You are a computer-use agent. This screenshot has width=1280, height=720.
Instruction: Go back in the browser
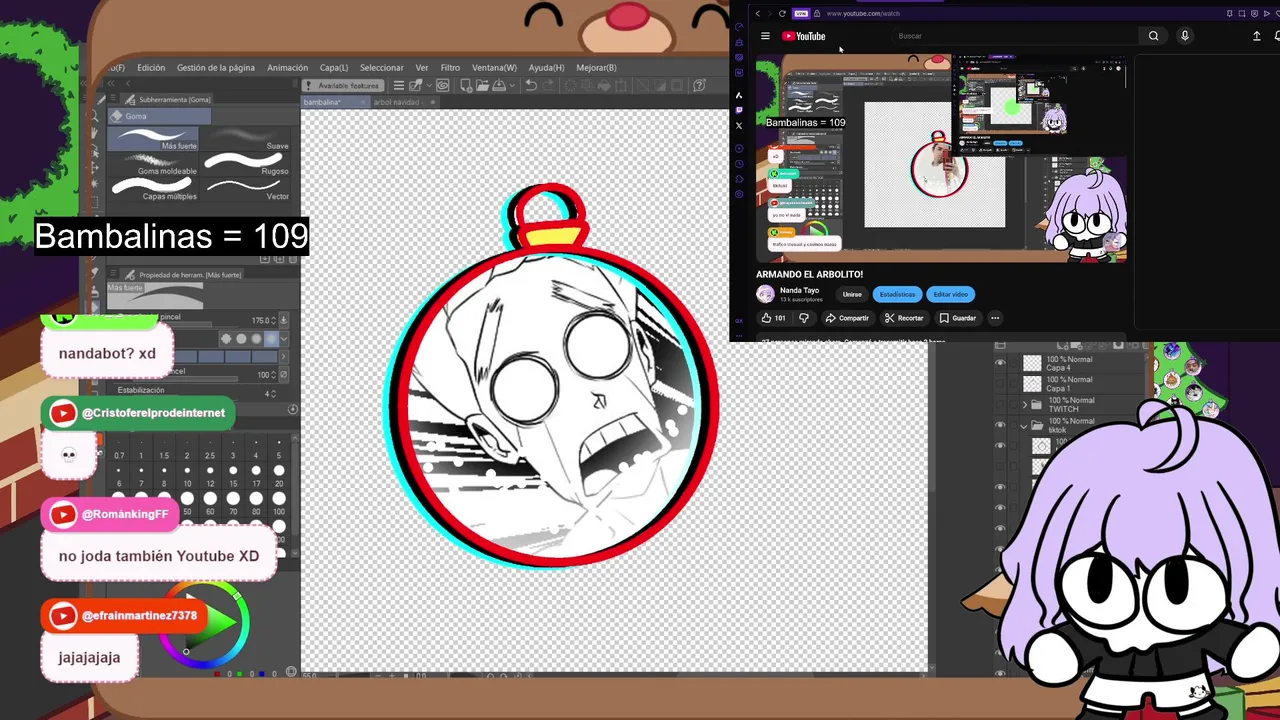point(757,13)
